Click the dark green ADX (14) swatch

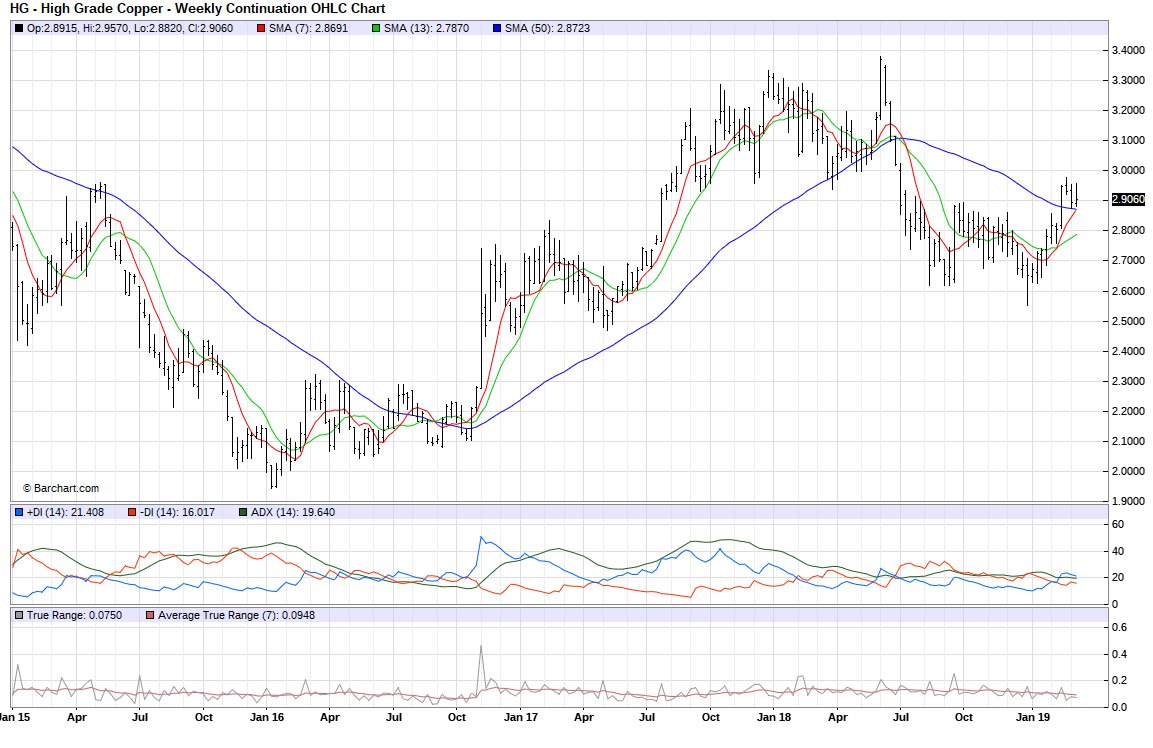click(x=243, y=512)
